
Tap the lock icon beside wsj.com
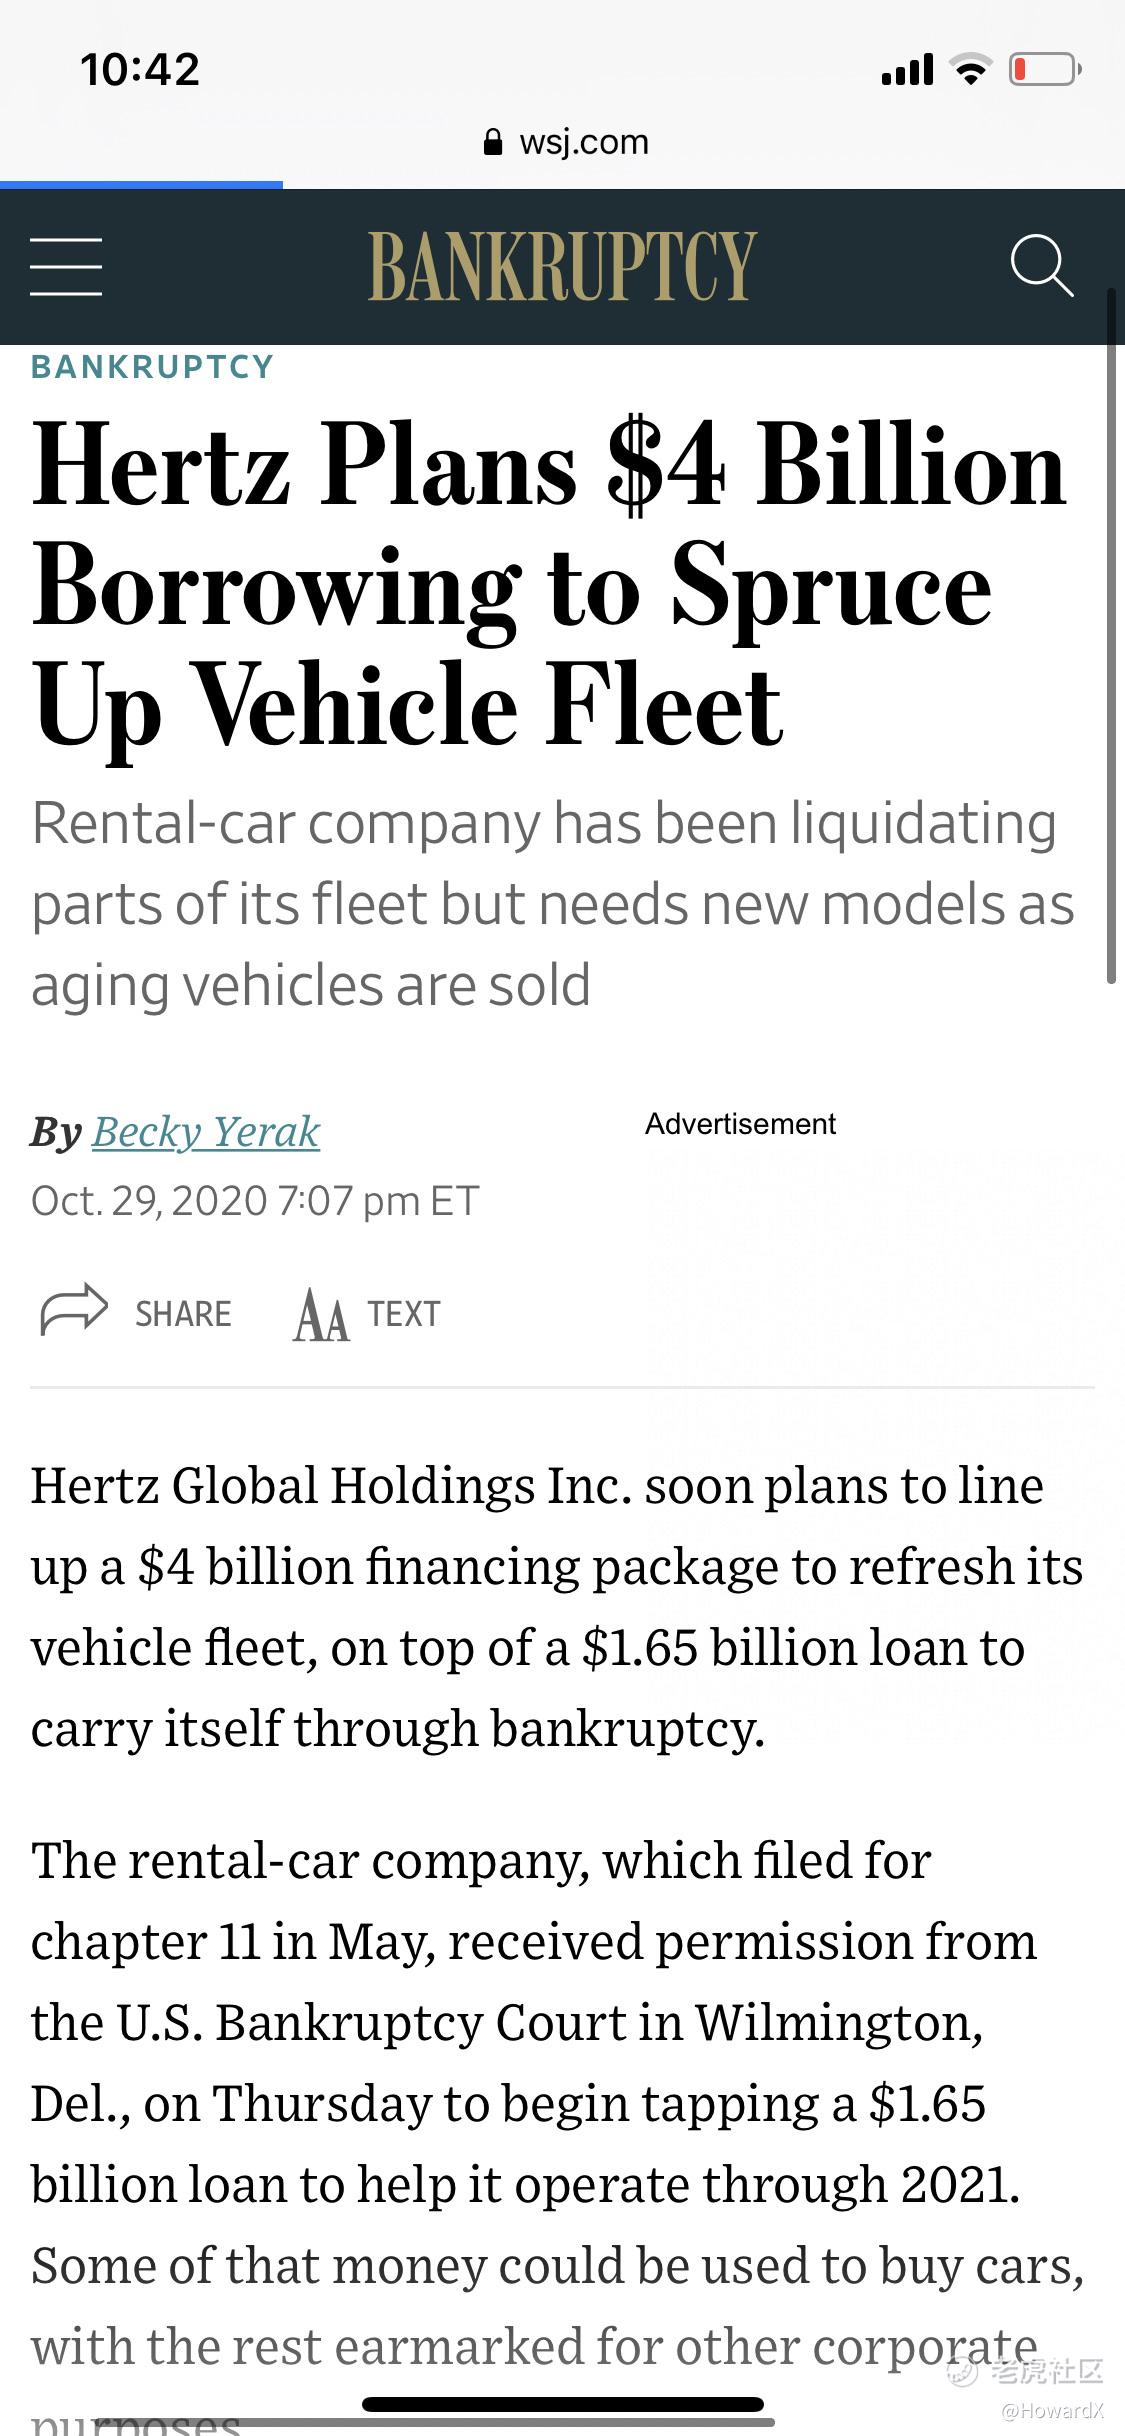click(493, 142)
